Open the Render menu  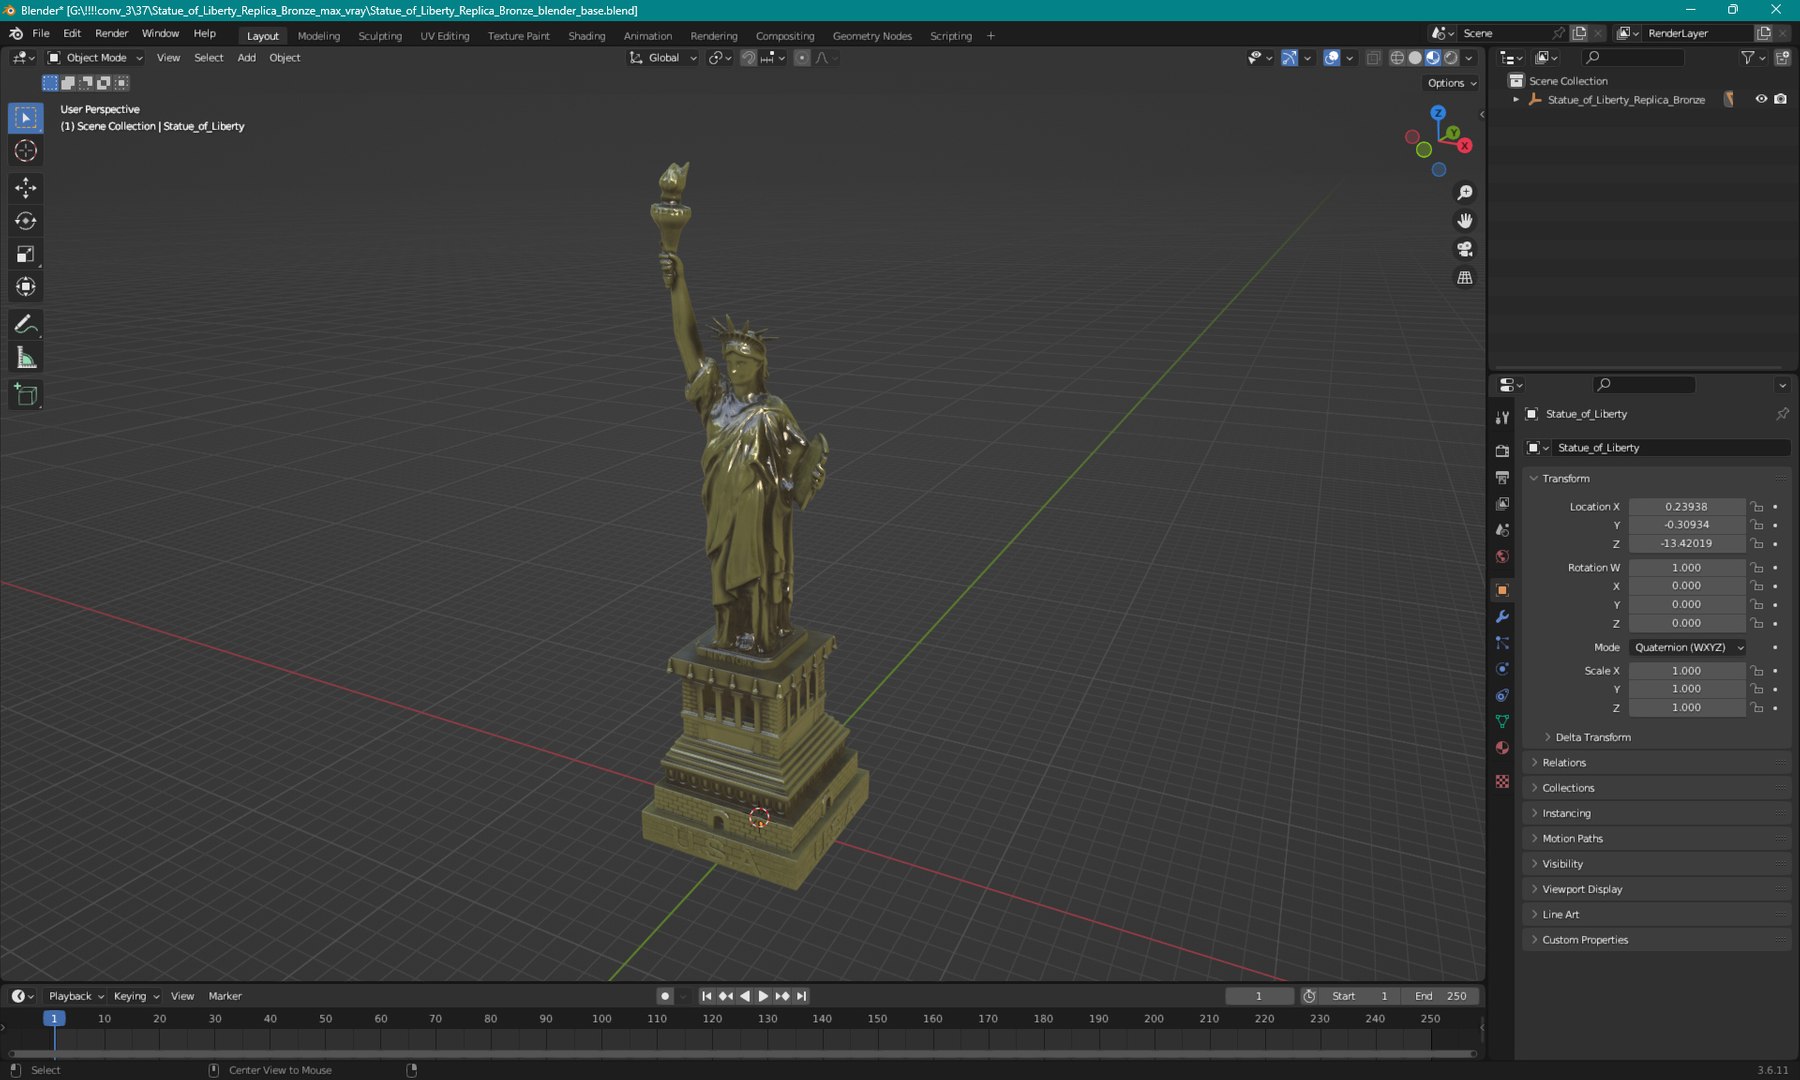point(112,34)
